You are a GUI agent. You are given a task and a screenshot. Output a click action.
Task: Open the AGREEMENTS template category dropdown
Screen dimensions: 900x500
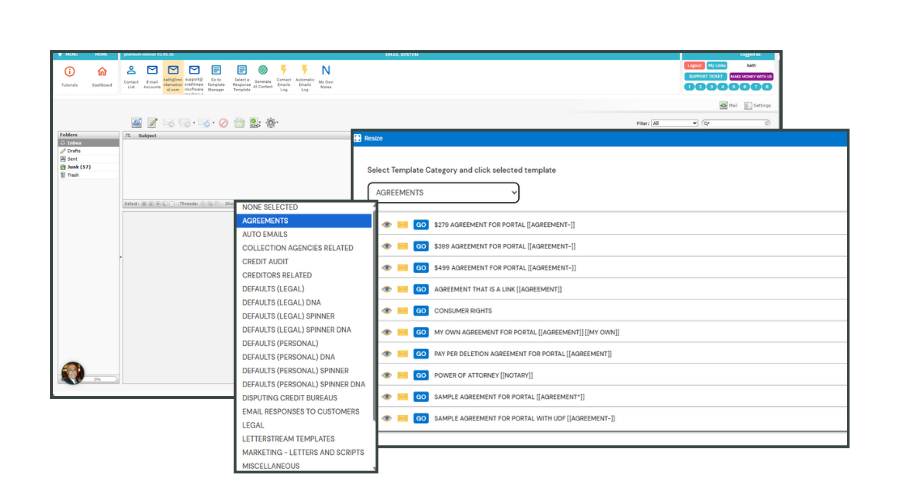click(x=444, y=193)
